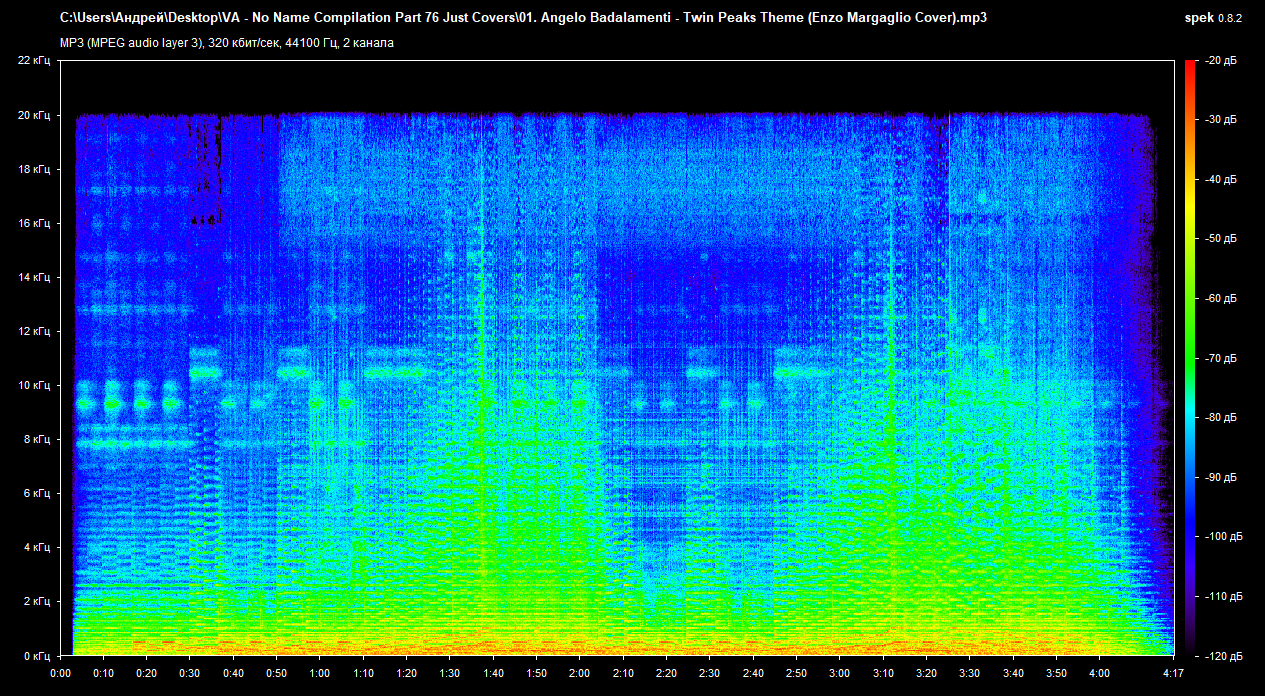
Task: Click the 22 кГц frequency label
Action: pyautogui.click(x=34, y=61)
